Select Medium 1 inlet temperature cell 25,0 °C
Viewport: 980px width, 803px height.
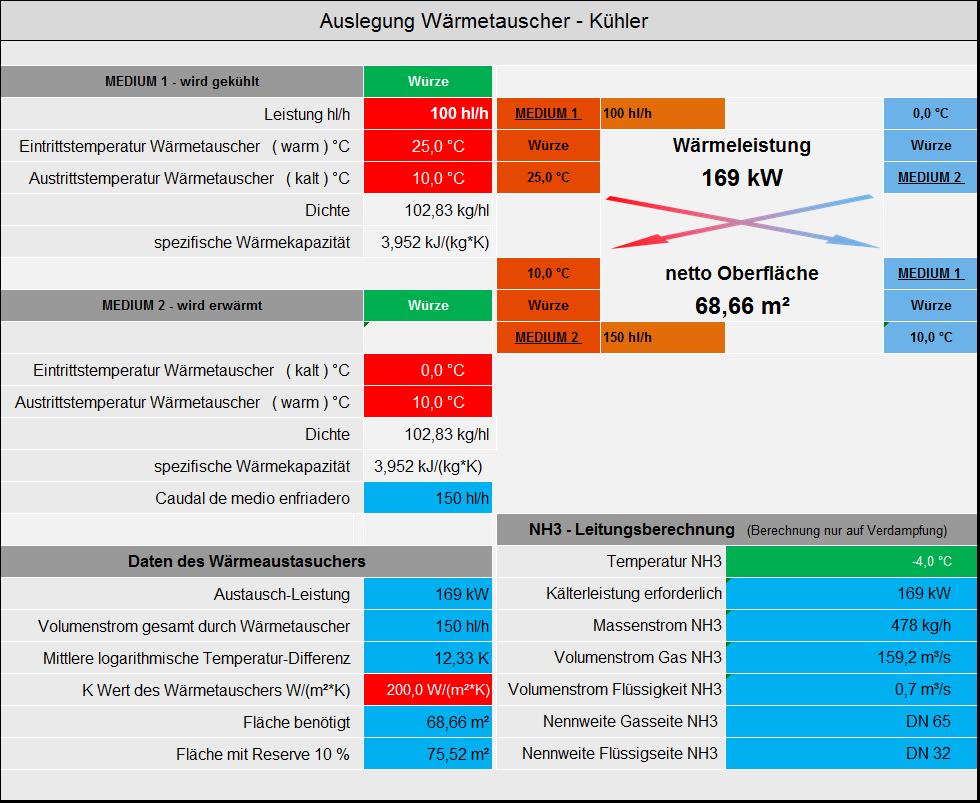(x=428, y=146)
